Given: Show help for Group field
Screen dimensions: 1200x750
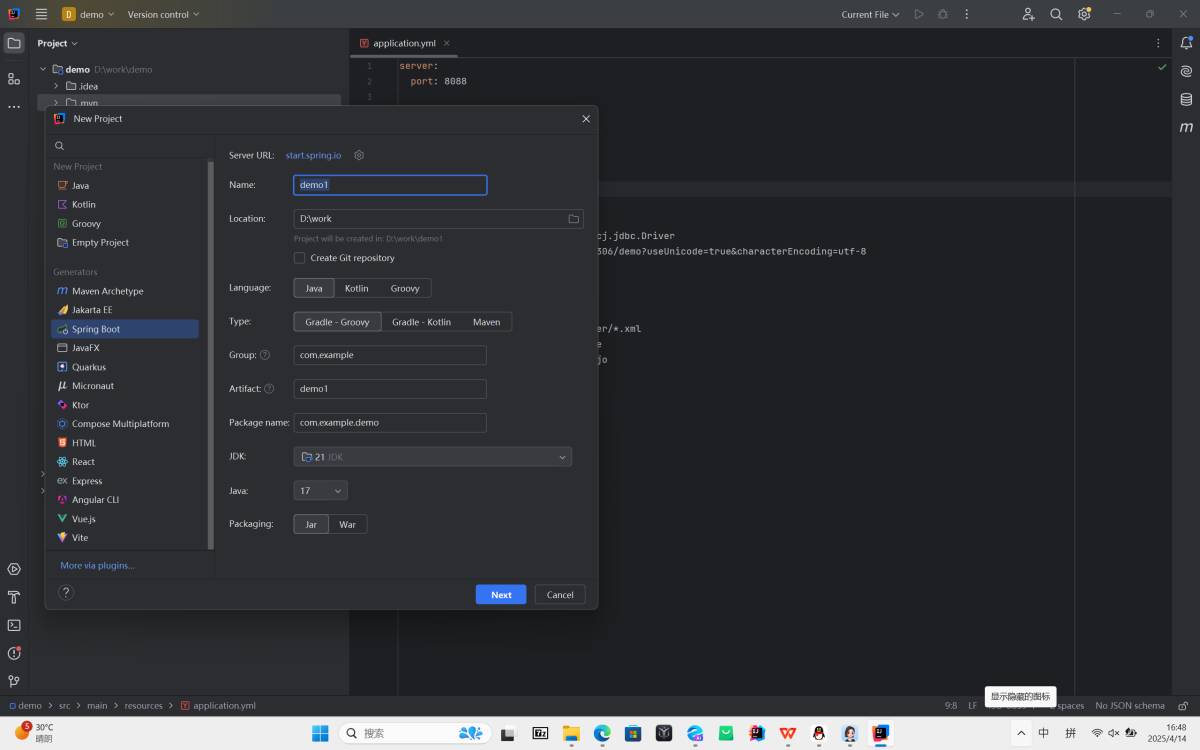Looking at the screenshot, I should tap(265, 355).
